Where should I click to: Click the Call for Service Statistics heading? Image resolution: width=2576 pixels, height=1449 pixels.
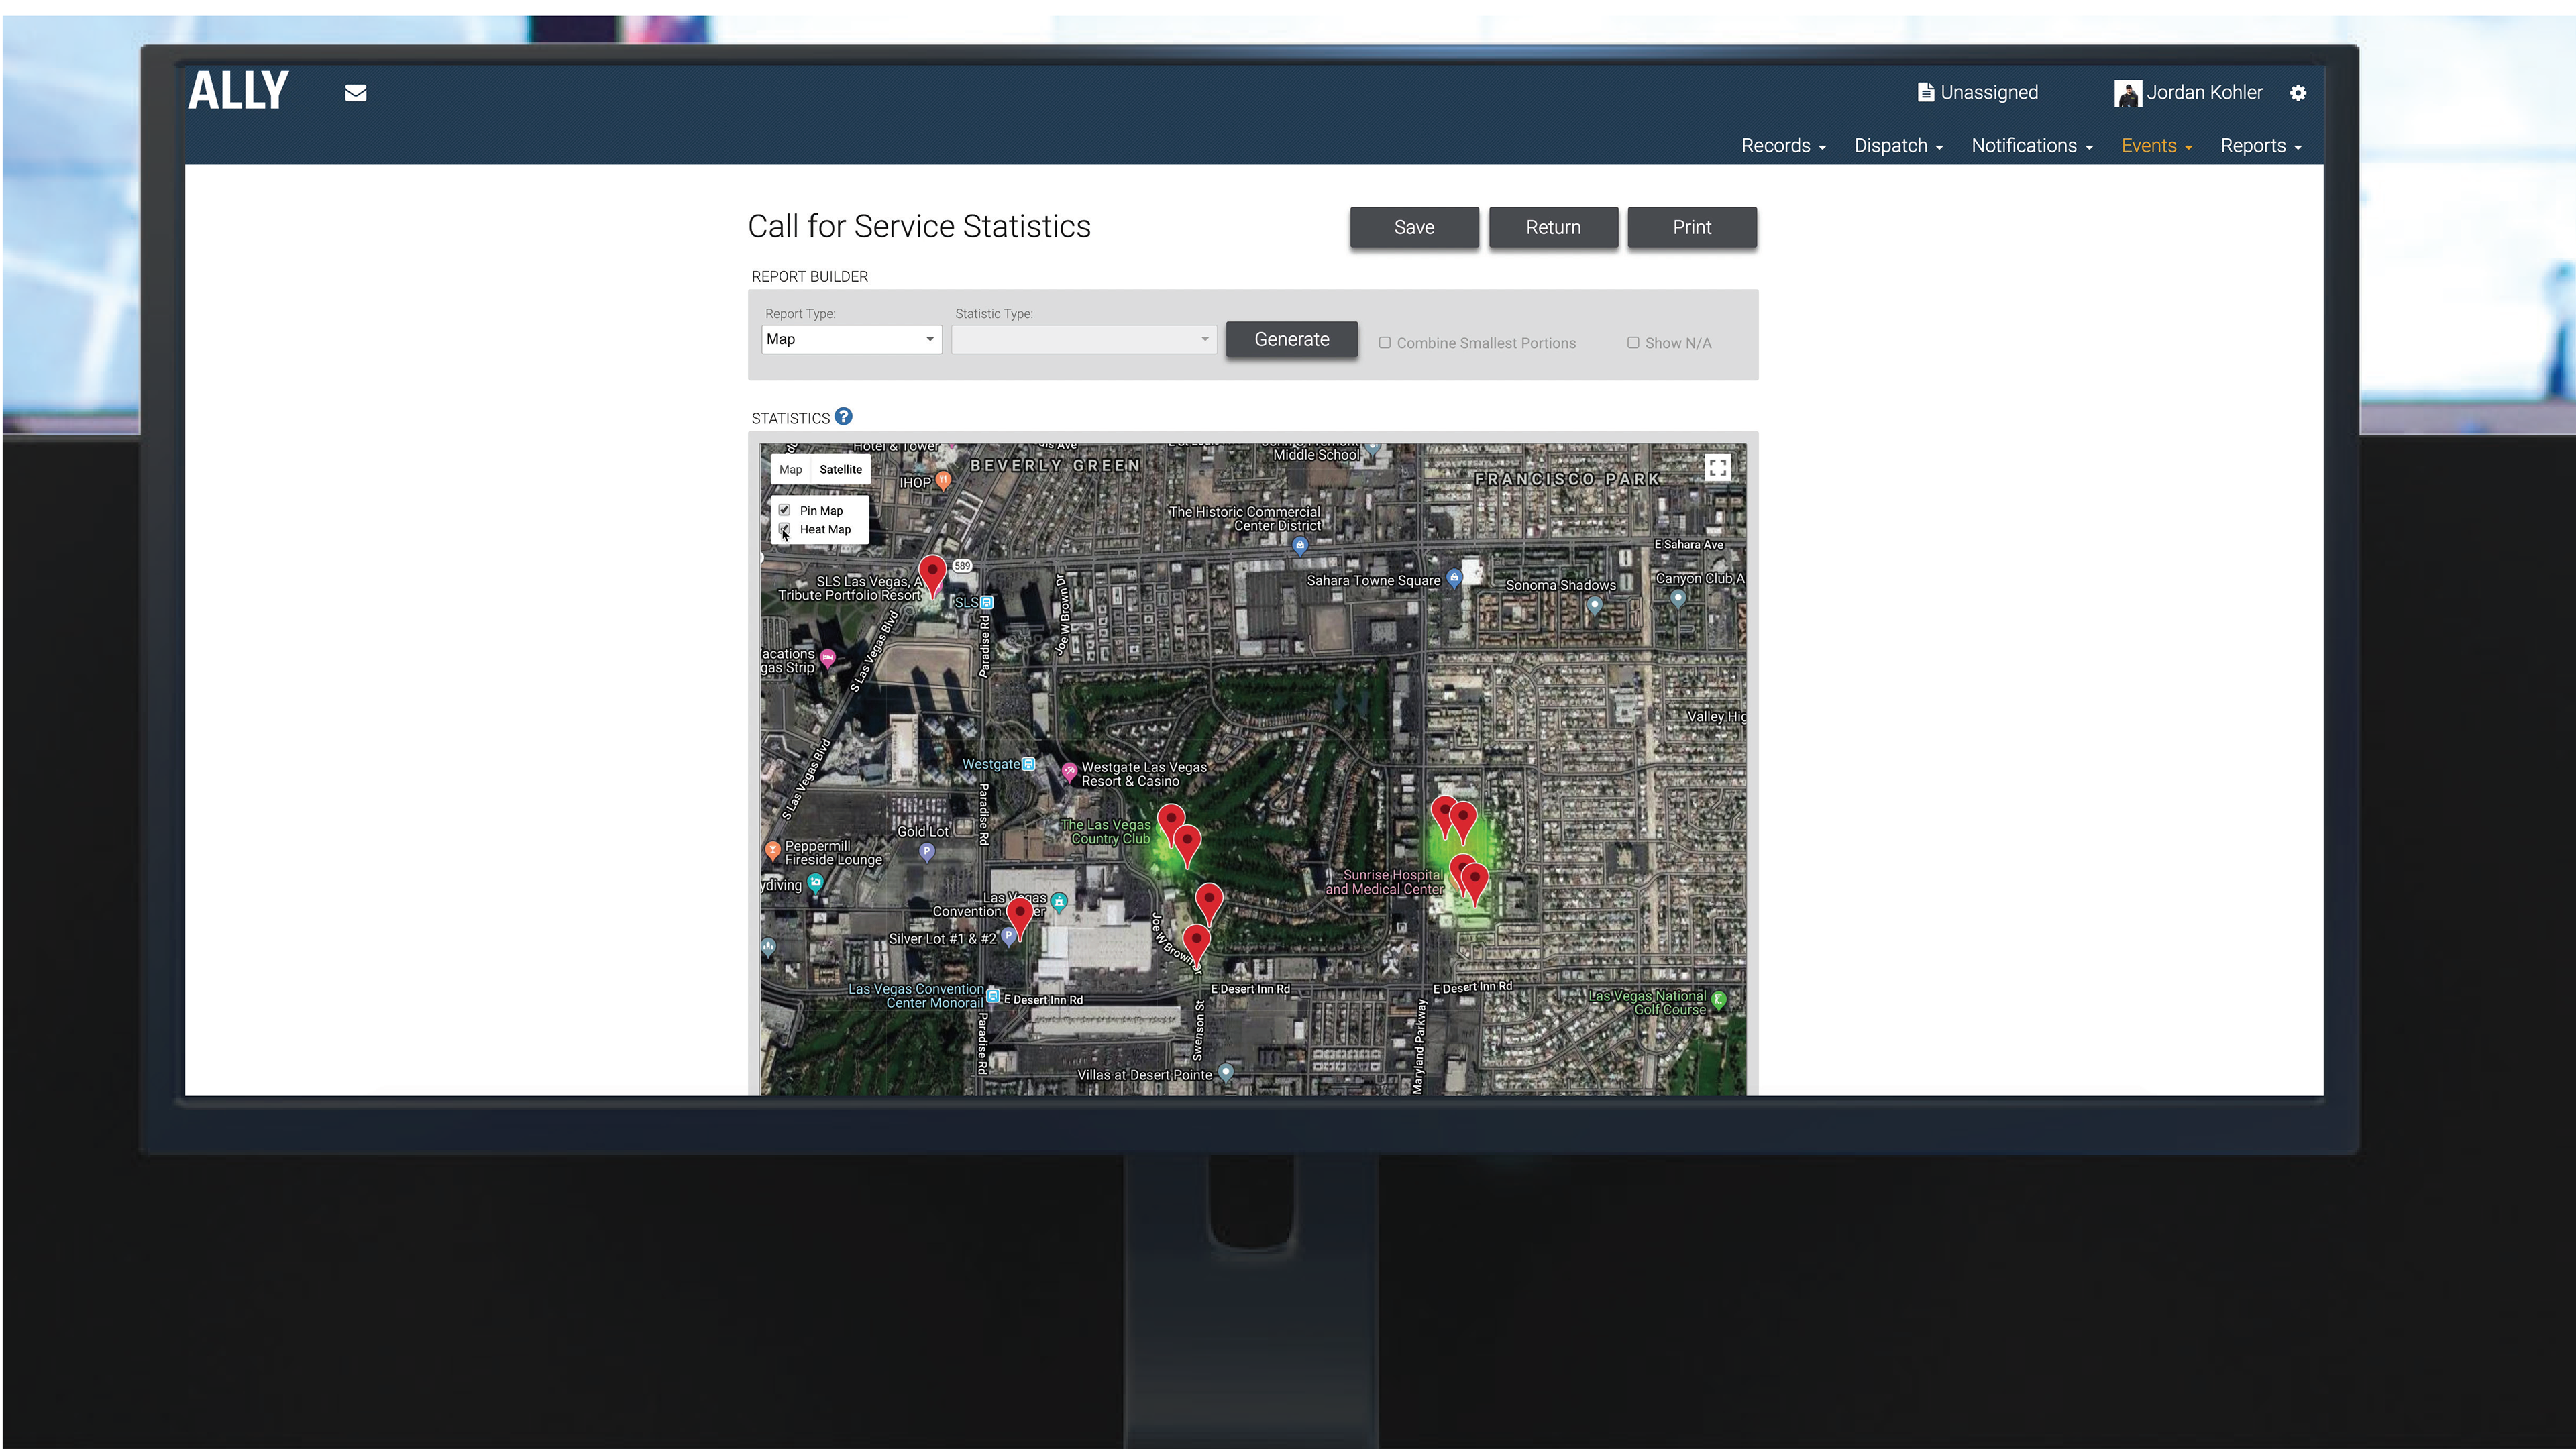click(919, 227)
